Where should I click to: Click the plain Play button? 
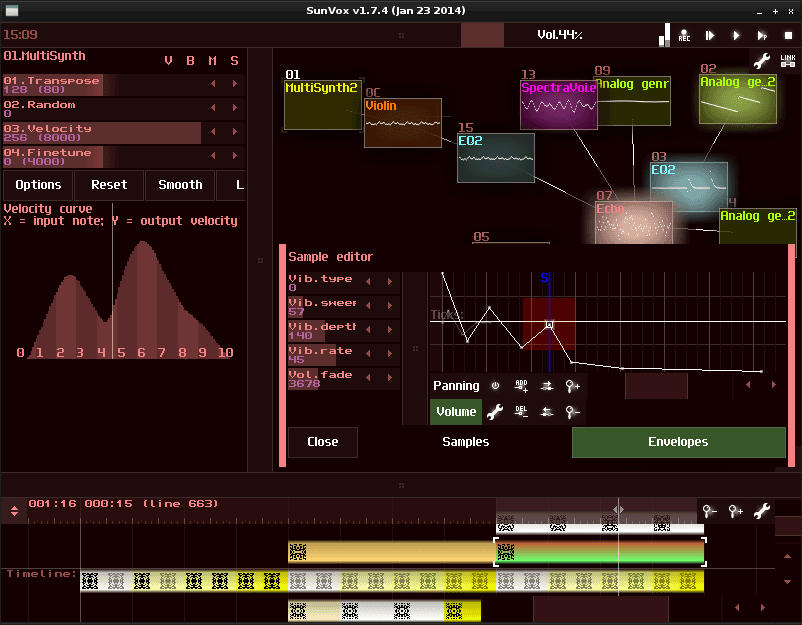tap(736, 35)
